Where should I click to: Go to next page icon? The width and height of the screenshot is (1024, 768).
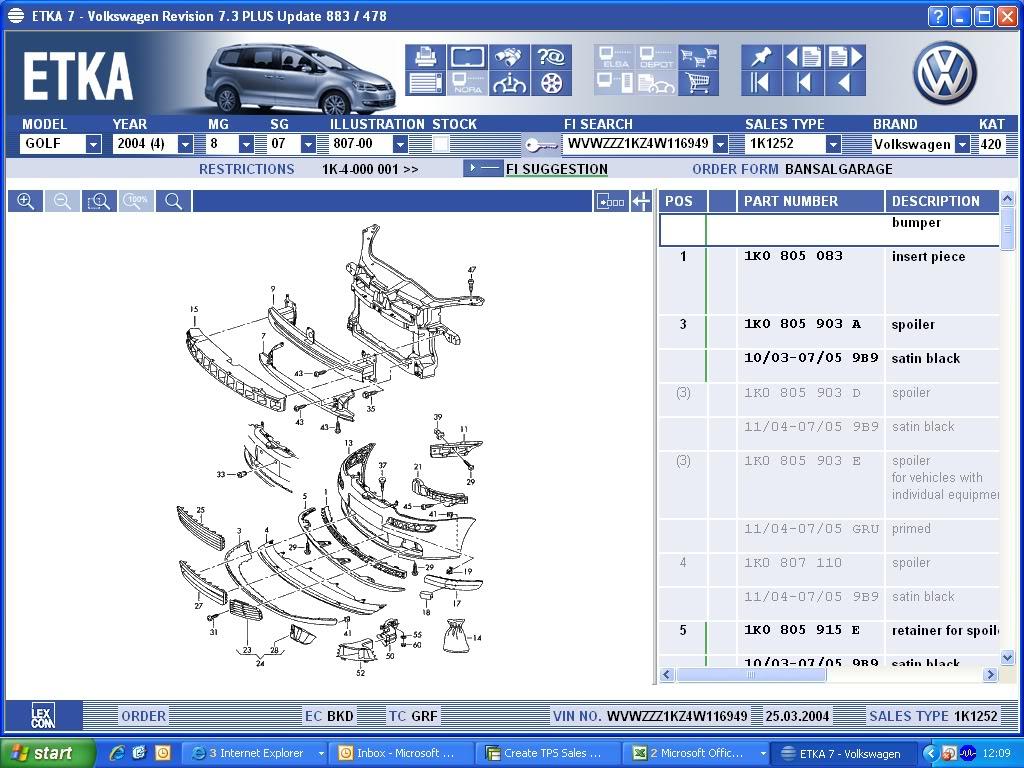pos(845,57)
